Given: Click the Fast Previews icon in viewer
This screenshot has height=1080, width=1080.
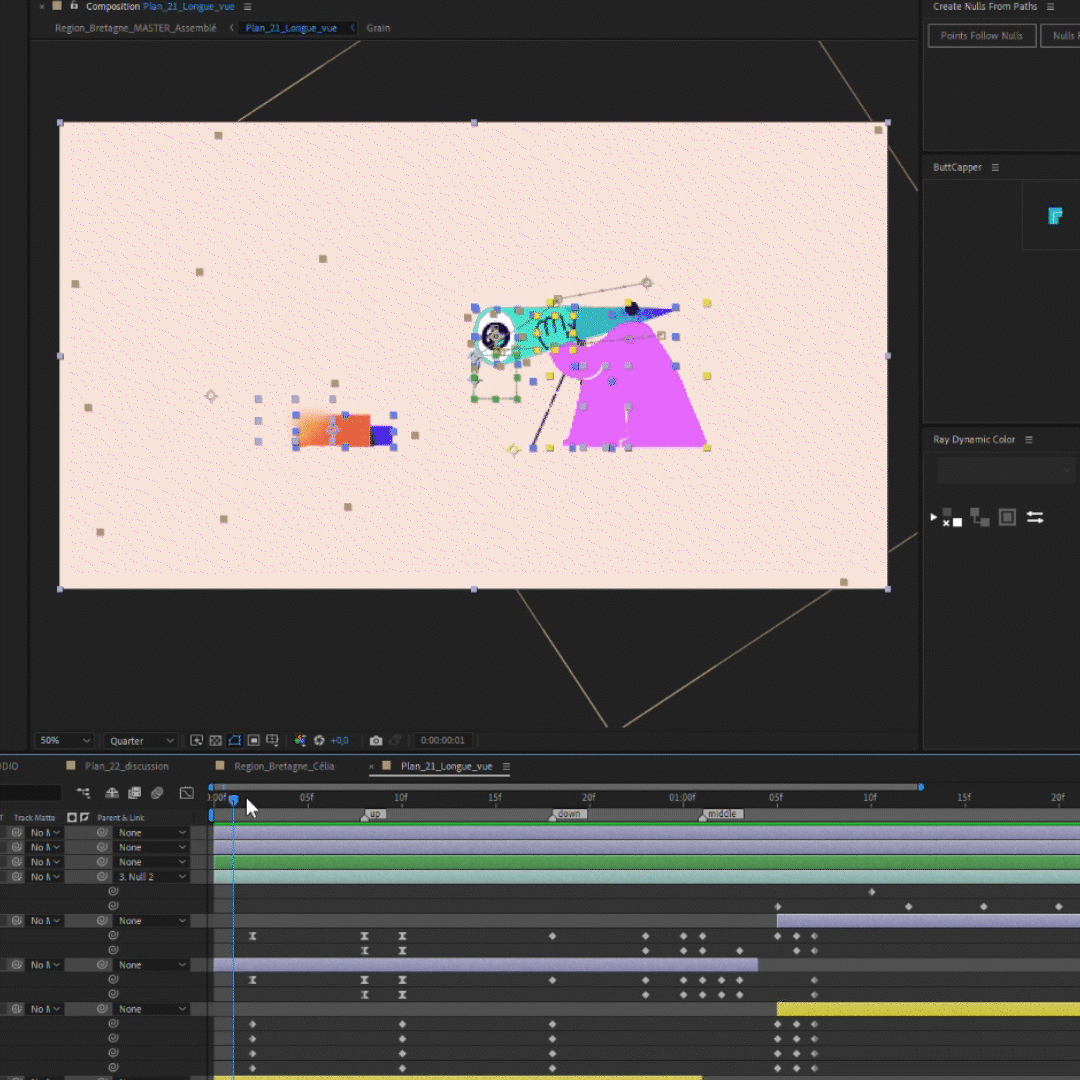Looking at the screenshot, I should (x=196, y=740).
